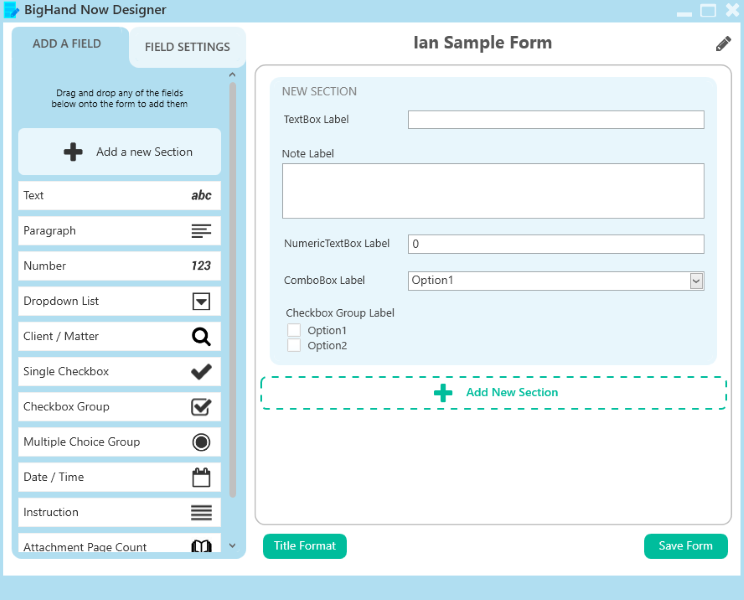Click into the TextBox Label input
This screenshot has height=600, width=744.
pos(556,120)
